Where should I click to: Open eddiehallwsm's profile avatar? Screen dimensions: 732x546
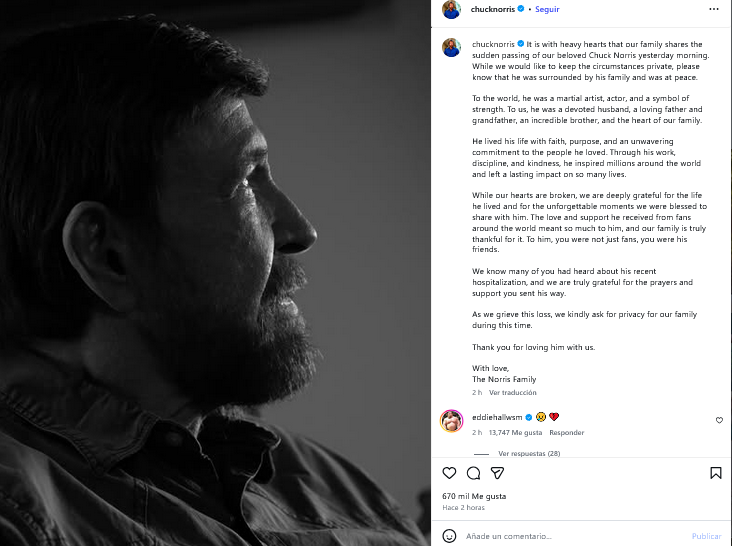[451, 421]
